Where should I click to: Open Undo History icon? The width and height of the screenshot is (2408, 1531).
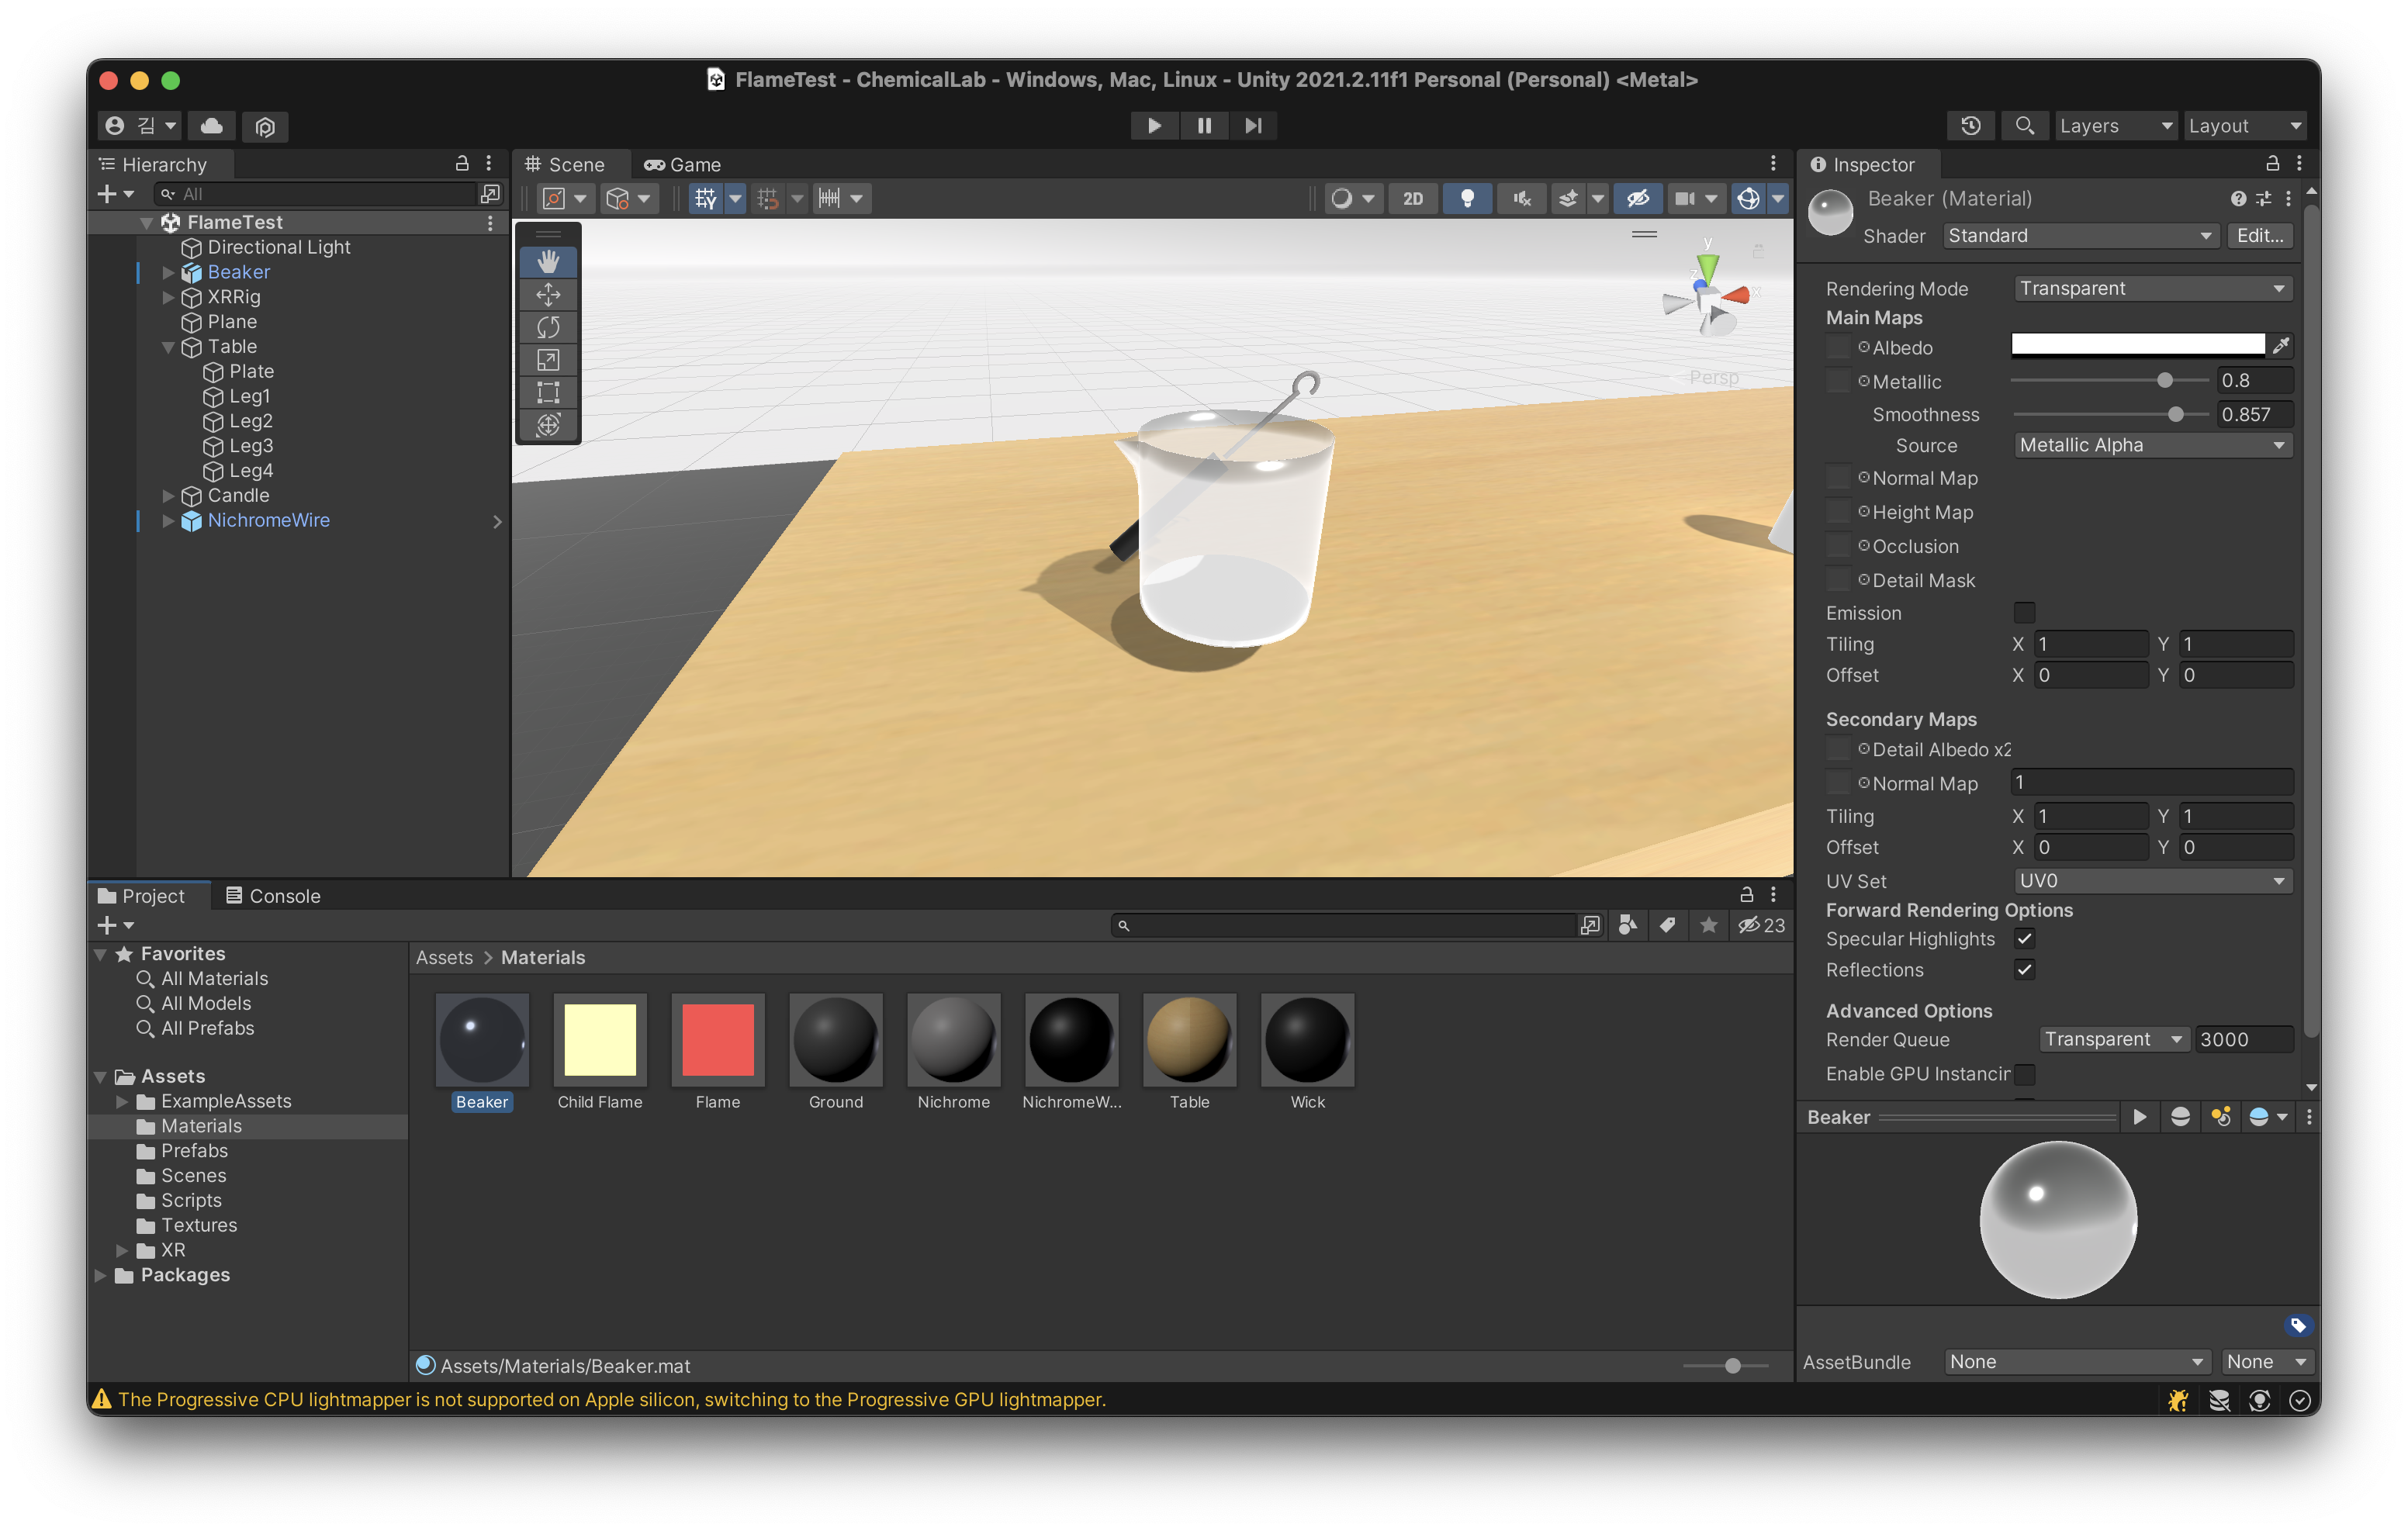coord(1970,126)
